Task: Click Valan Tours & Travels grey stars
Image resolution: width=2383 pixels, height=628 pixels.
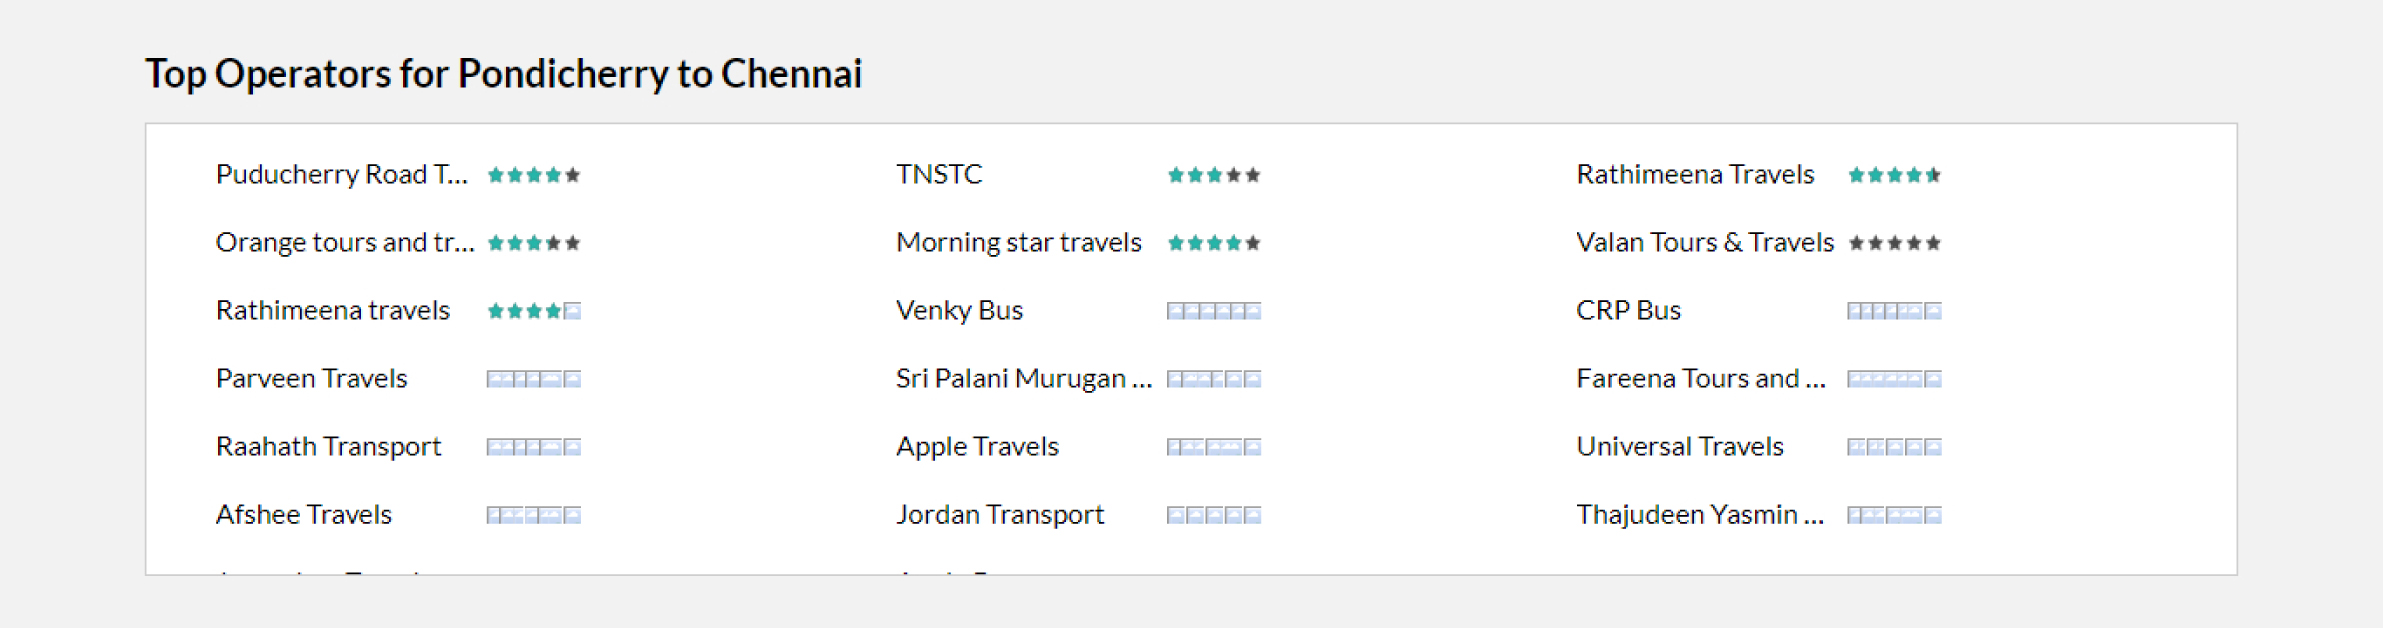Action: click(x=1894, y=243)
